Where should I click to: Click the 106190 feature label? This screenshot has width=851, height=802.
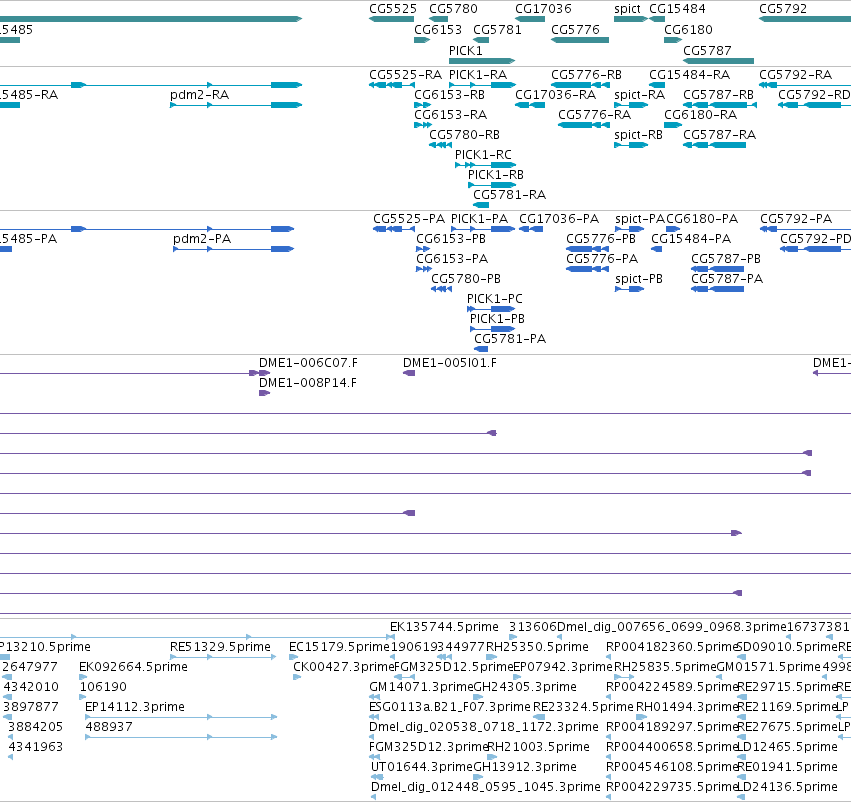103,687
